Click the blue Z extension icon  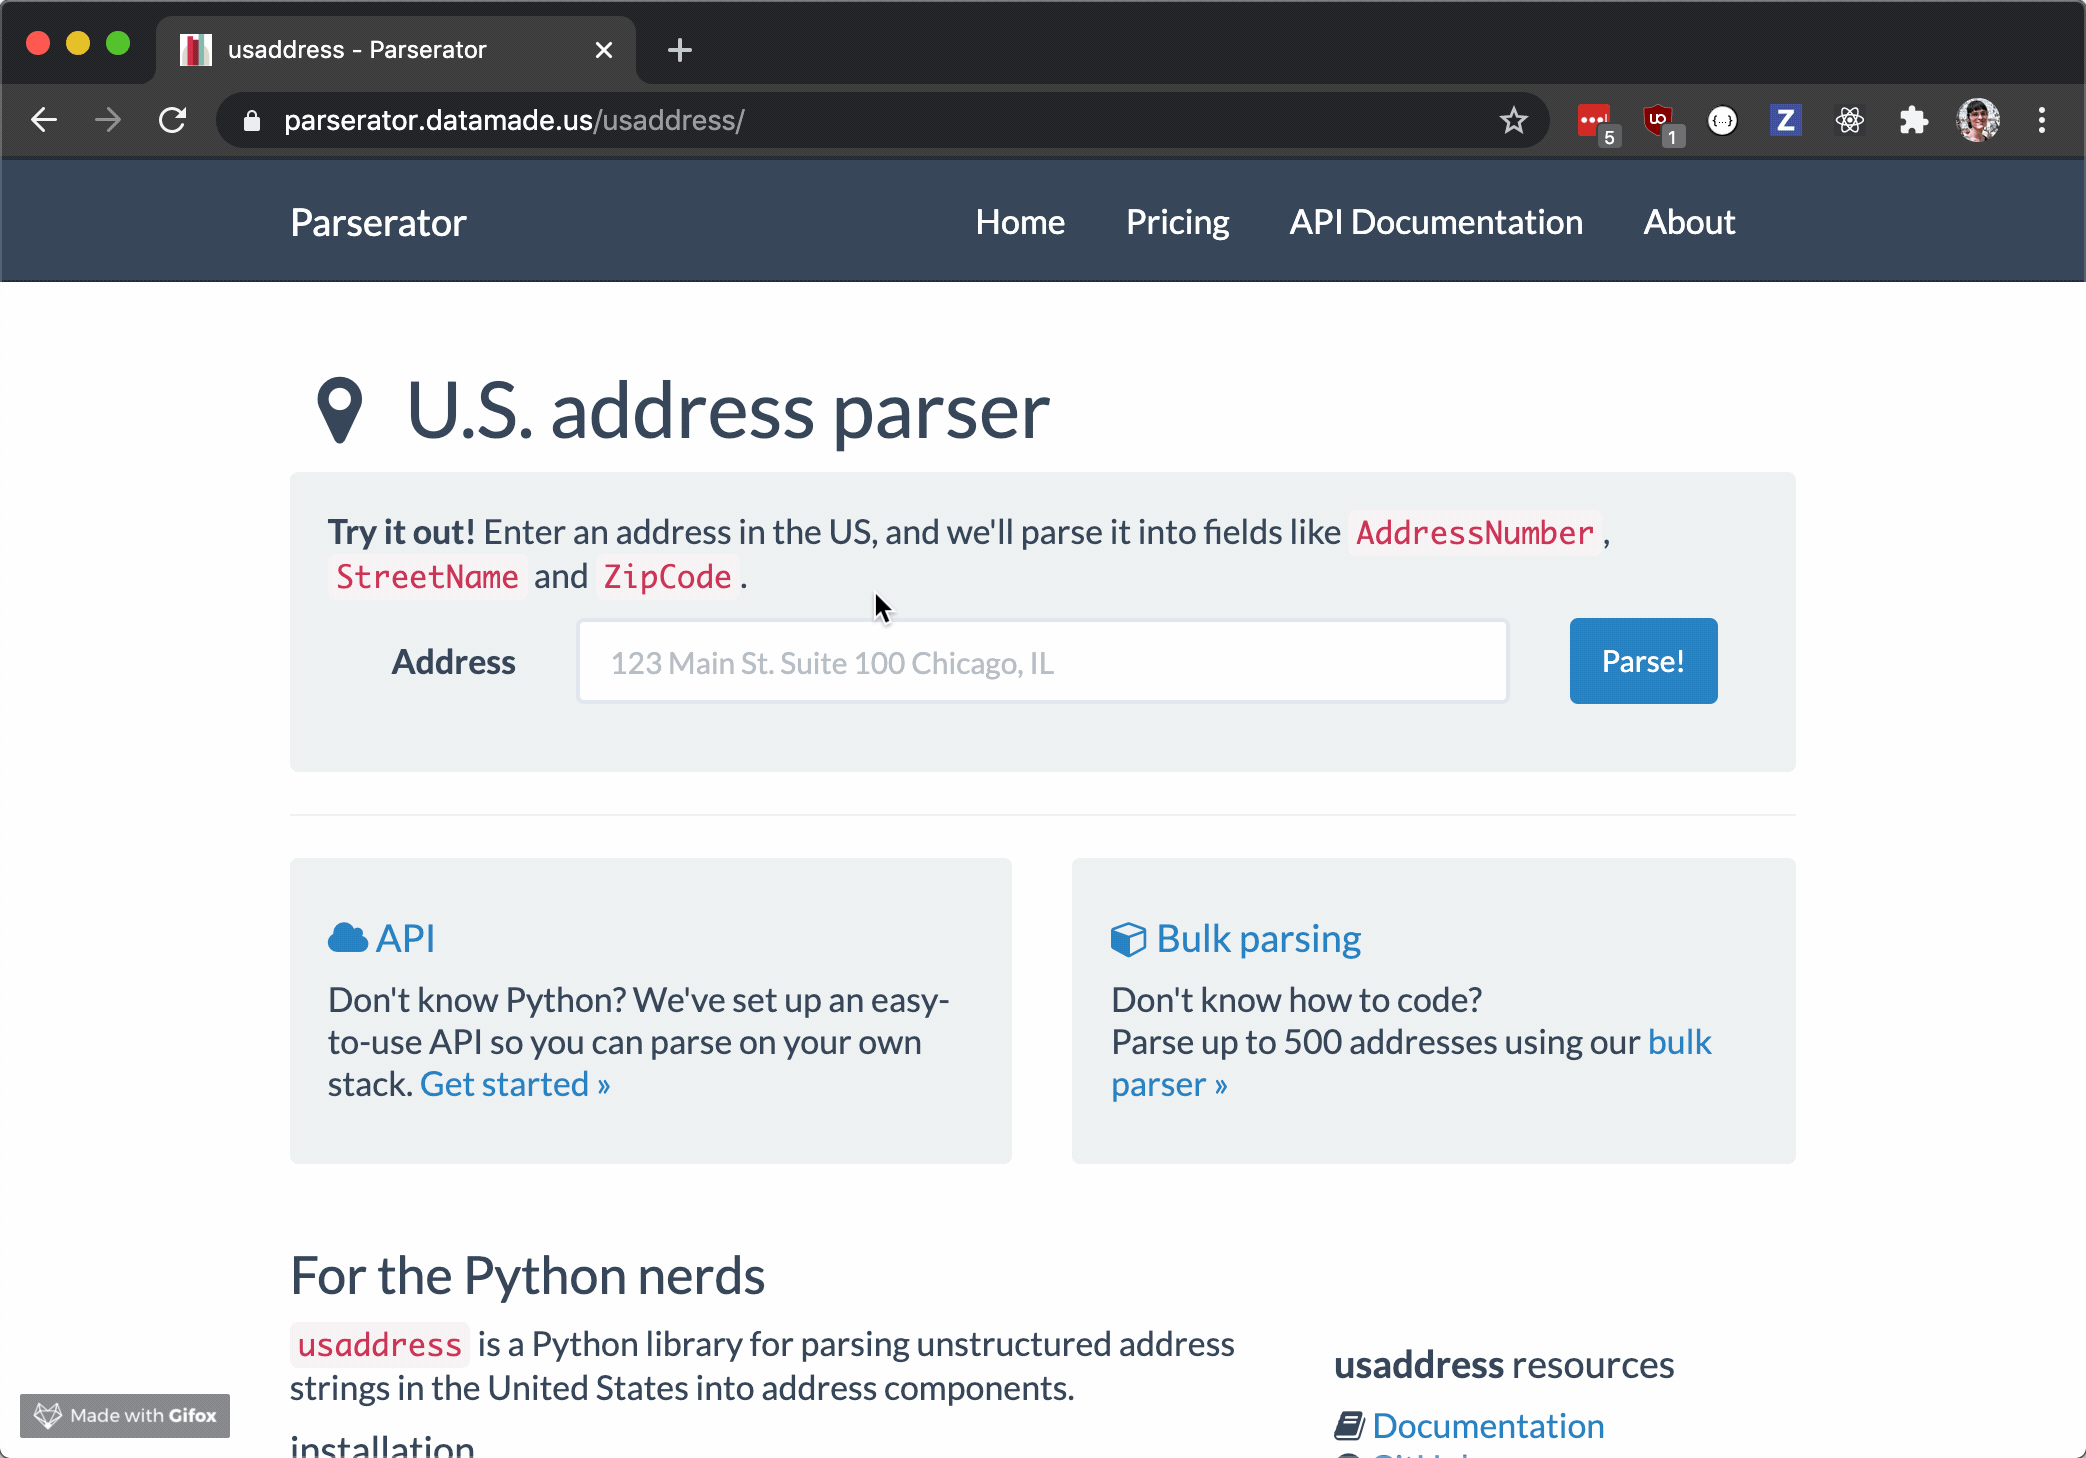[1785, 120]
